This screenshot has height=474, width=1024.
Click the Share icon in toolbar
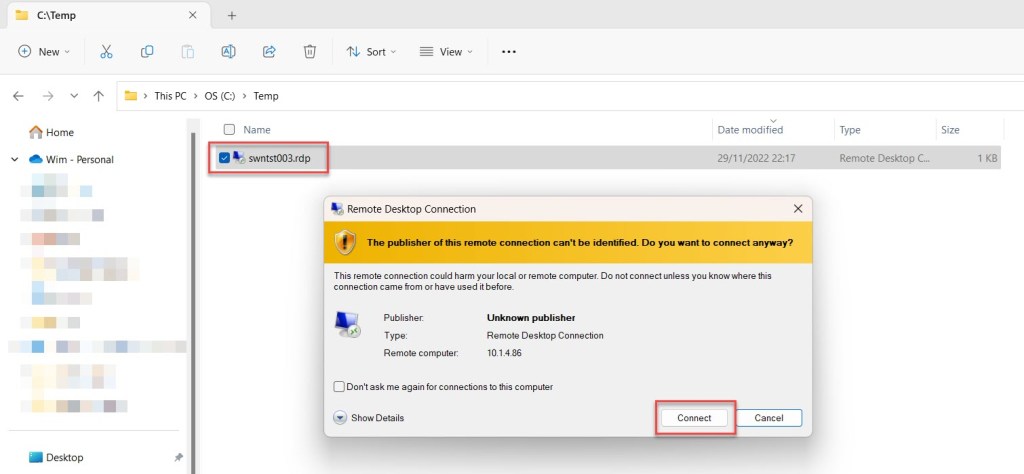pos(269,52)
